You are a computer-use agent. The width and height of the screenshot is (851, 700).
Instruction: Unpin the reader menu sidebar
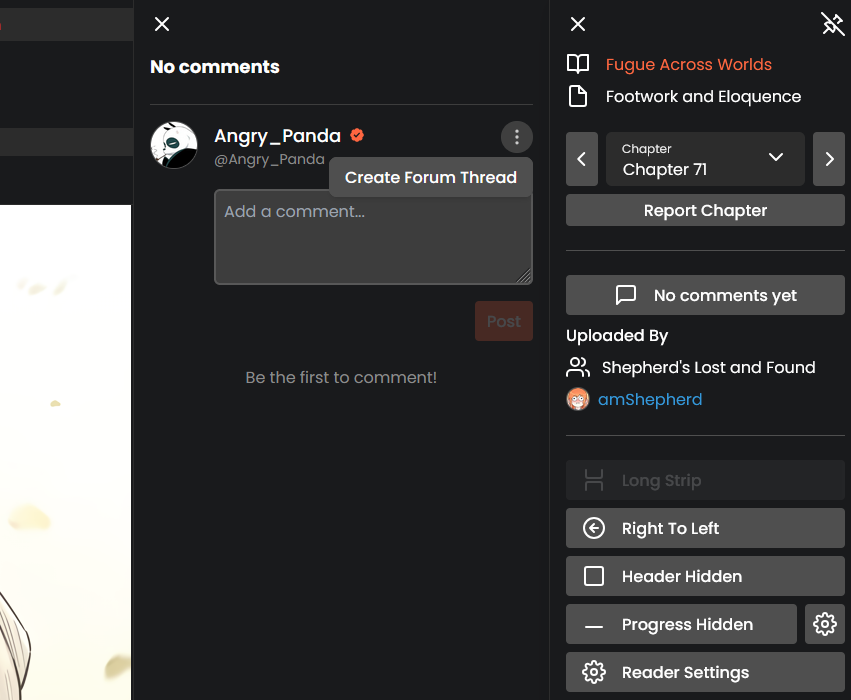tap(832, 24)
